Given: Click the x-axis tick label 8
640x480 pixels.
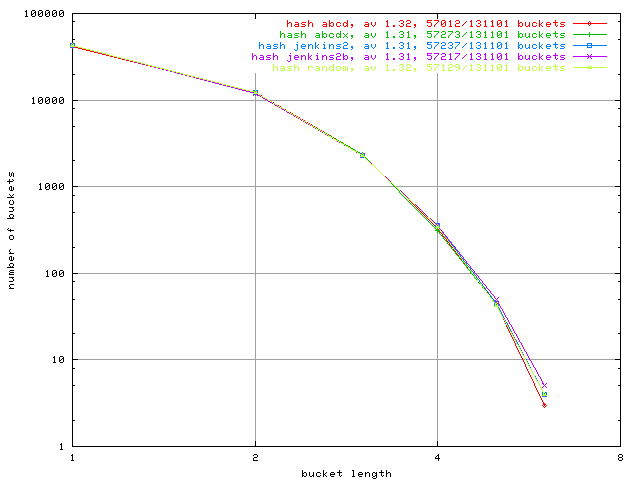Looking at the screenshot, I should (x=620, y=458).
